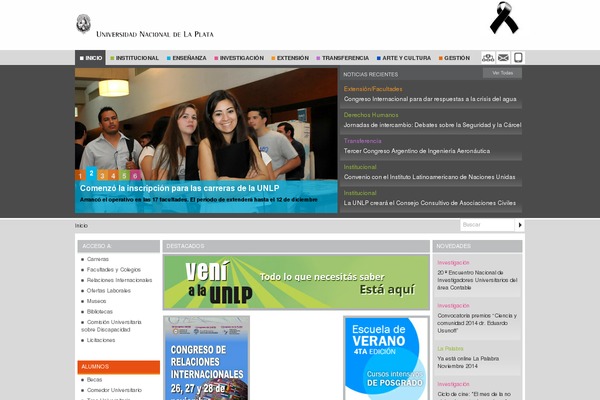Click the UNLP crest logo
The image size is (600, 400).
pos(83,24)
